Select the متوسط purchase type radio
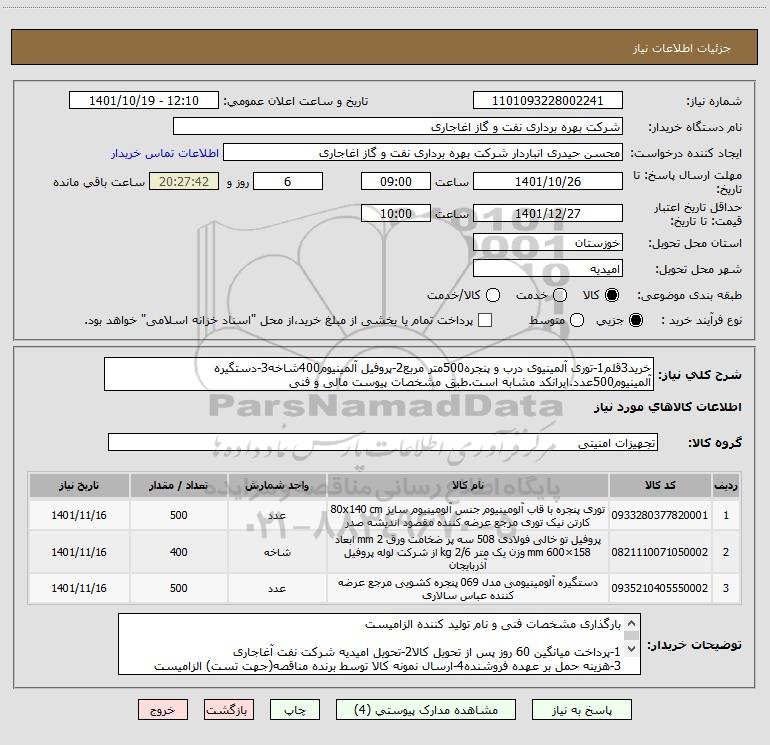The width and height of the screenshot is (770, 745). 577,320
